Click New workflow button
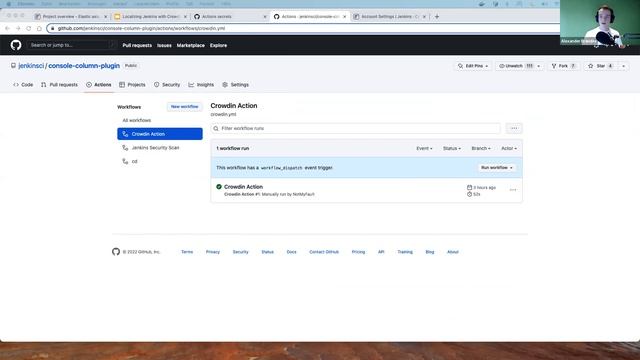 tap(184, 107)
